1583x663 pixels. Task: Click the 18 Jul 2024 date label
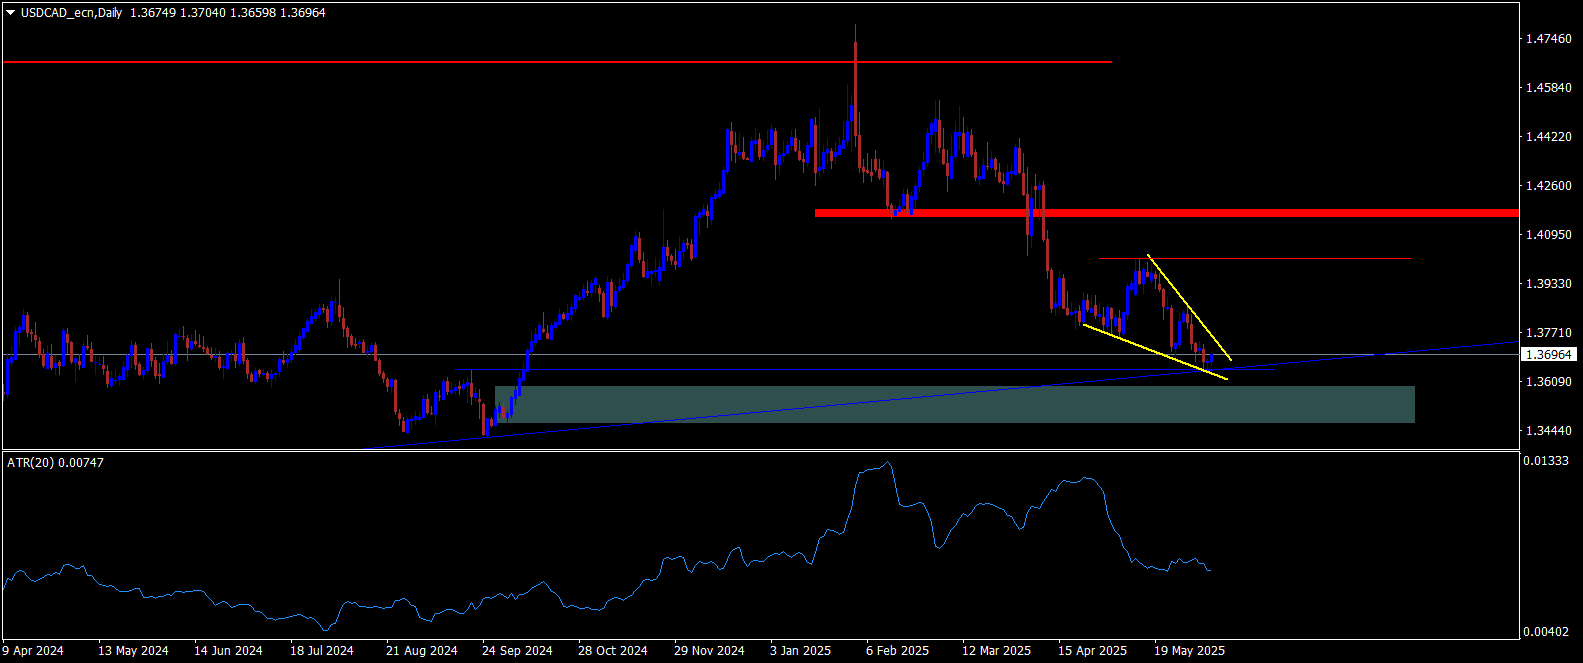point(322,651)
